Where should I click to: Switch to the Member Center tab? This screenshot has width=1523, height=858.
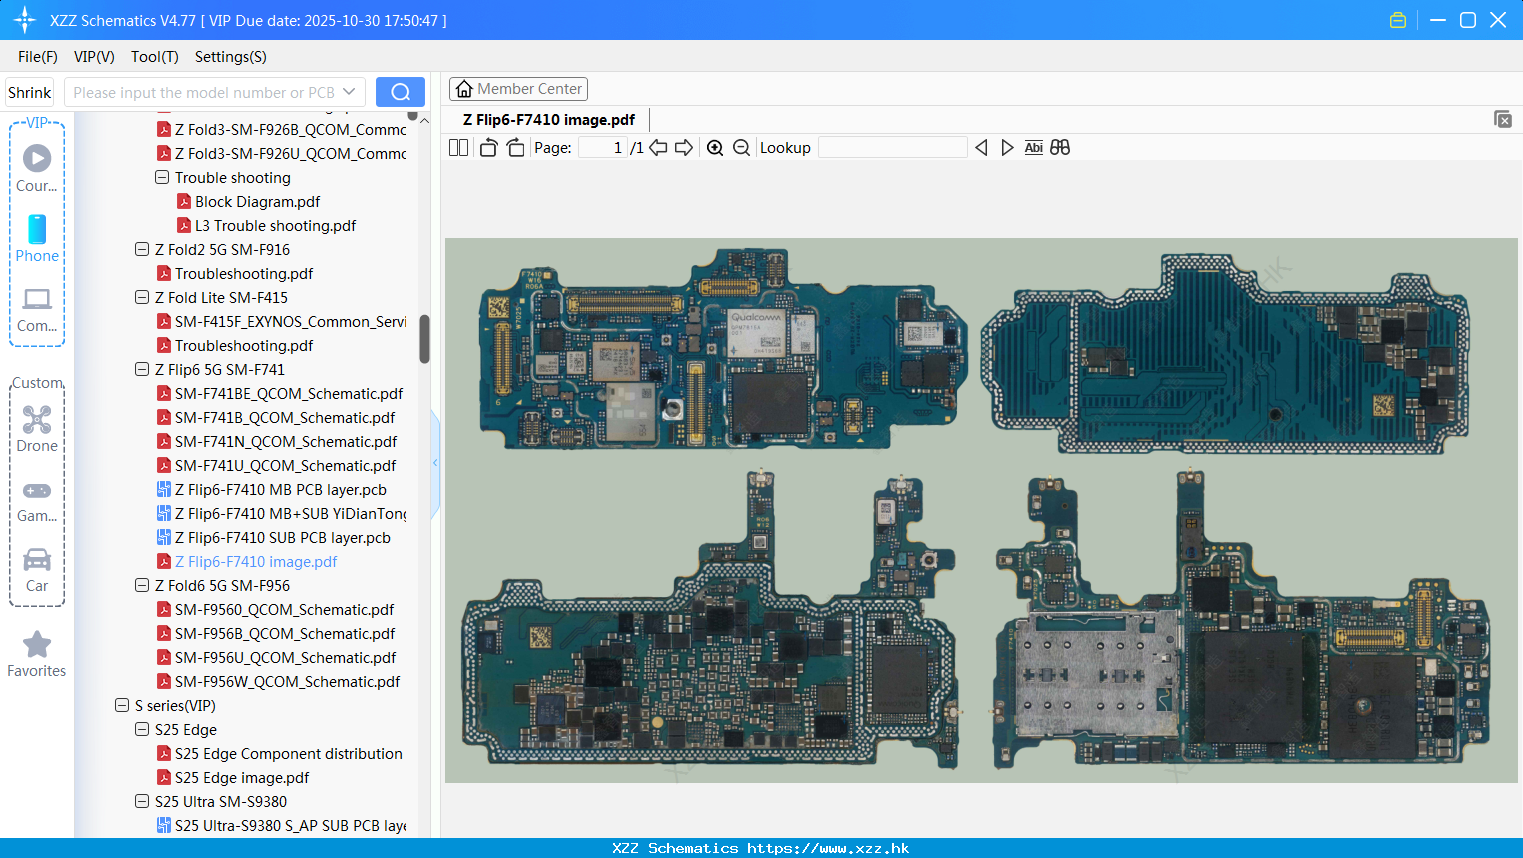click(x=518, y=89)
